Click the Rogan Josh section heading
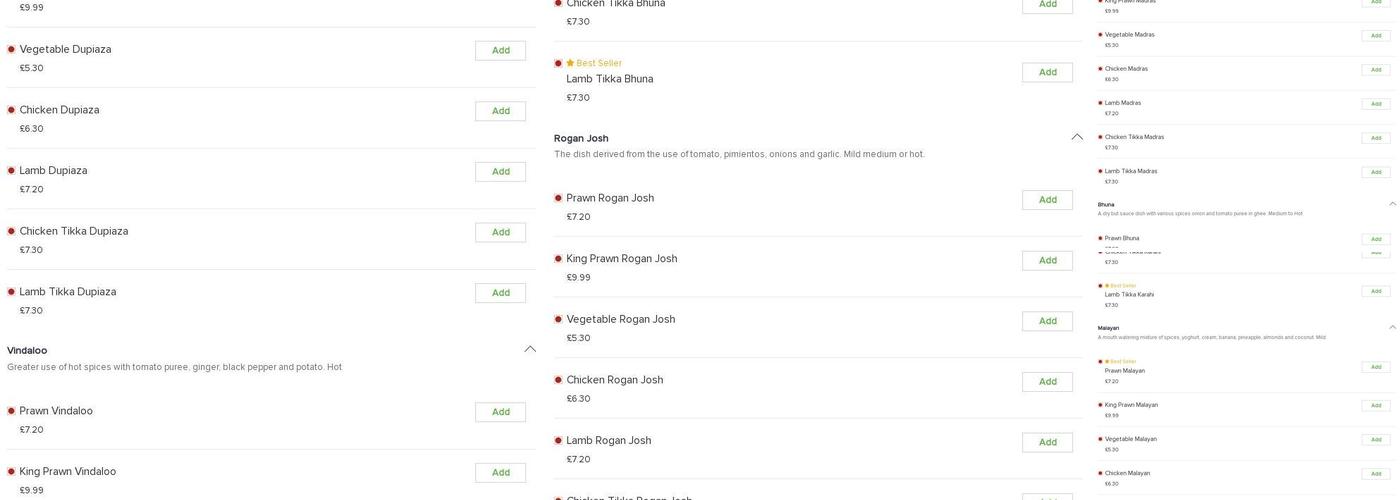This screenshot has width=1400, height=500. tap(581, 138)
